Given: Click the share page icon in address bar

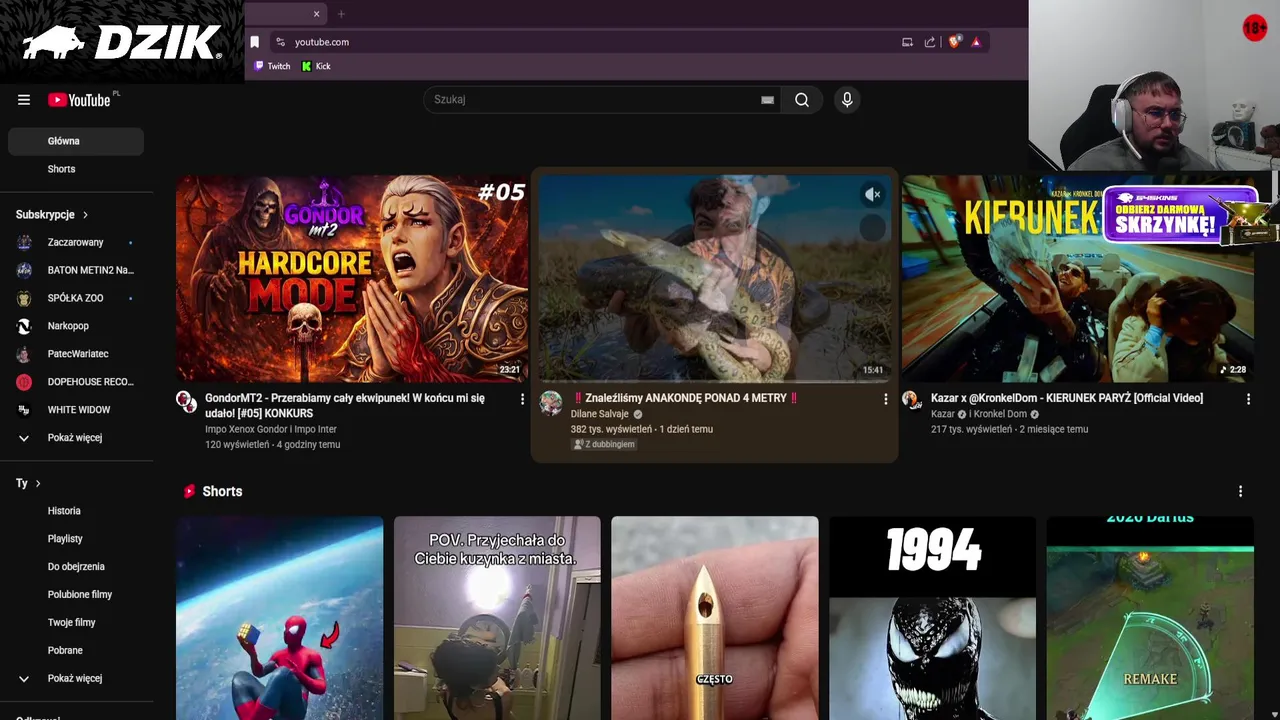Looking at the screenshot, I should pyautogui.click(x=930, y=42).
